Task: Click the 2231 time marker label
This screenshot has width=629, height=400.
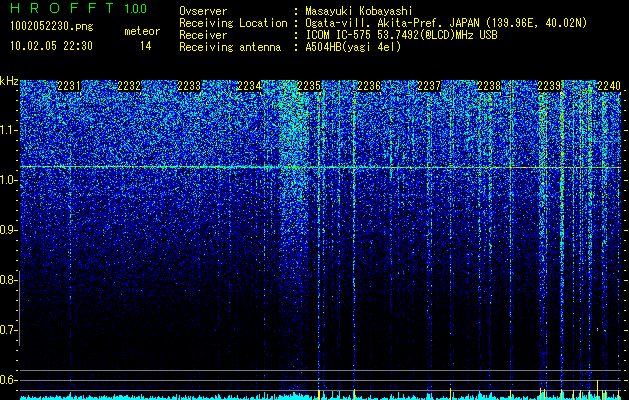Action: click(x=69, y=86)
